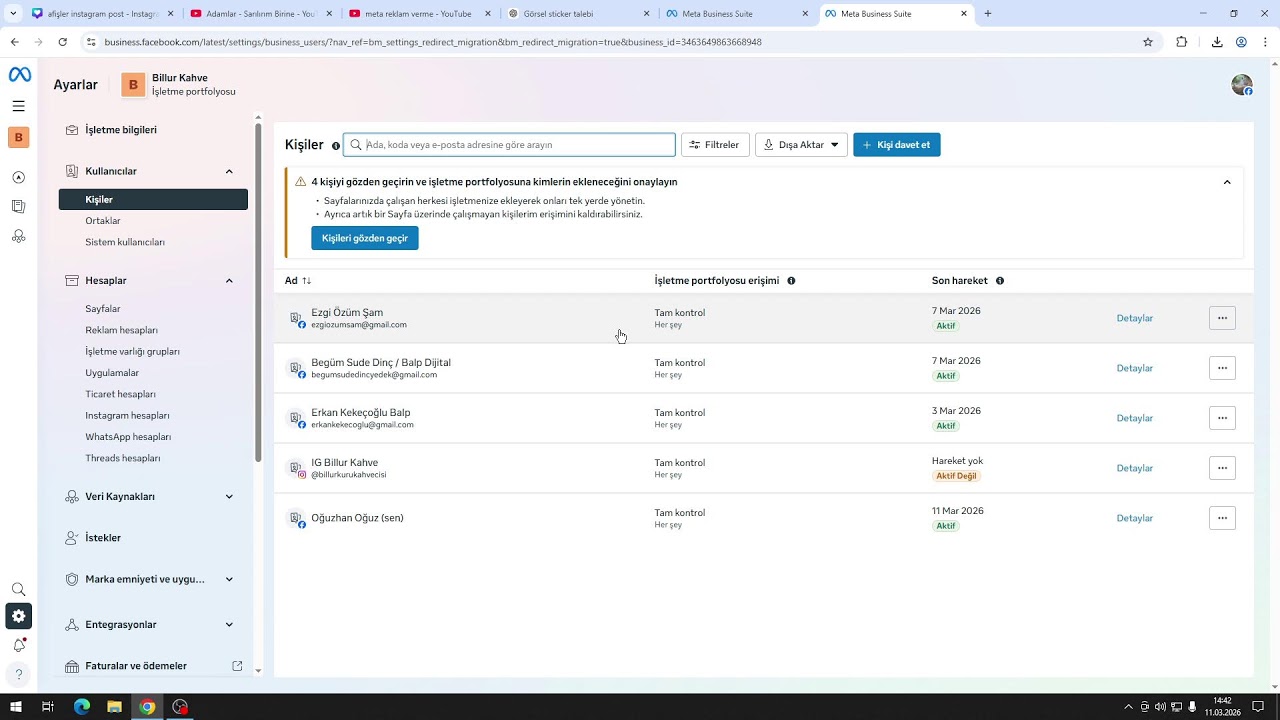The image size is (1280, 720).
Task: Click info icon next to Kişiler heading
Action: 336,146
